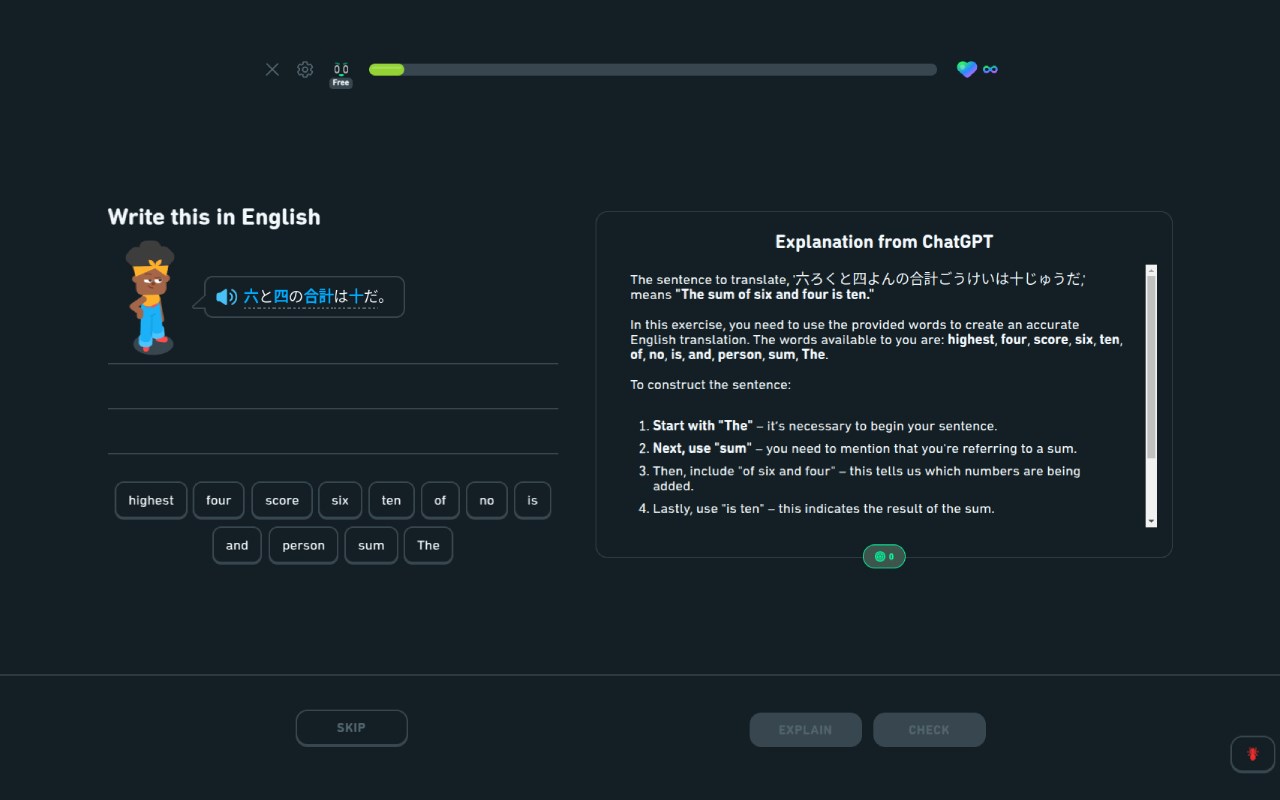Click the green reaction counter badge
The height and width of the screenshot is (800, 1280).
pos(884,556)
